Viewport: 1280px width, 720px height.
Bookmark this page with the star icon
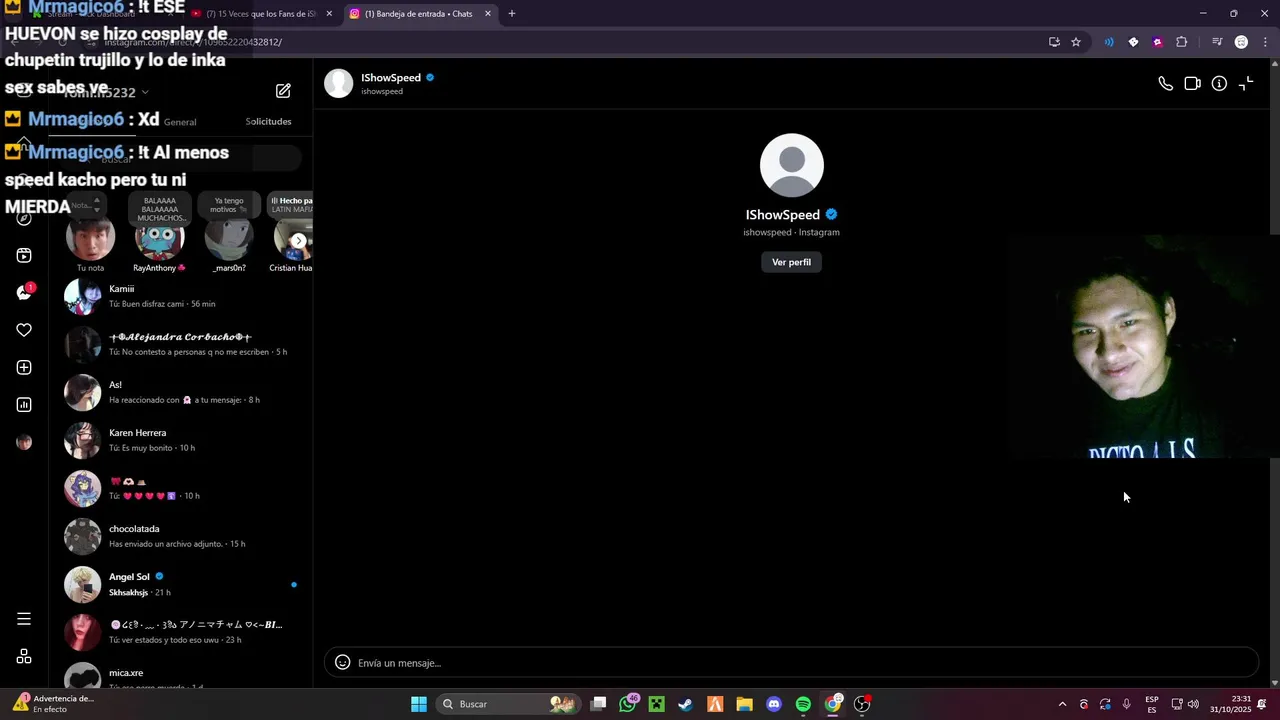(x=1076, y=42)
